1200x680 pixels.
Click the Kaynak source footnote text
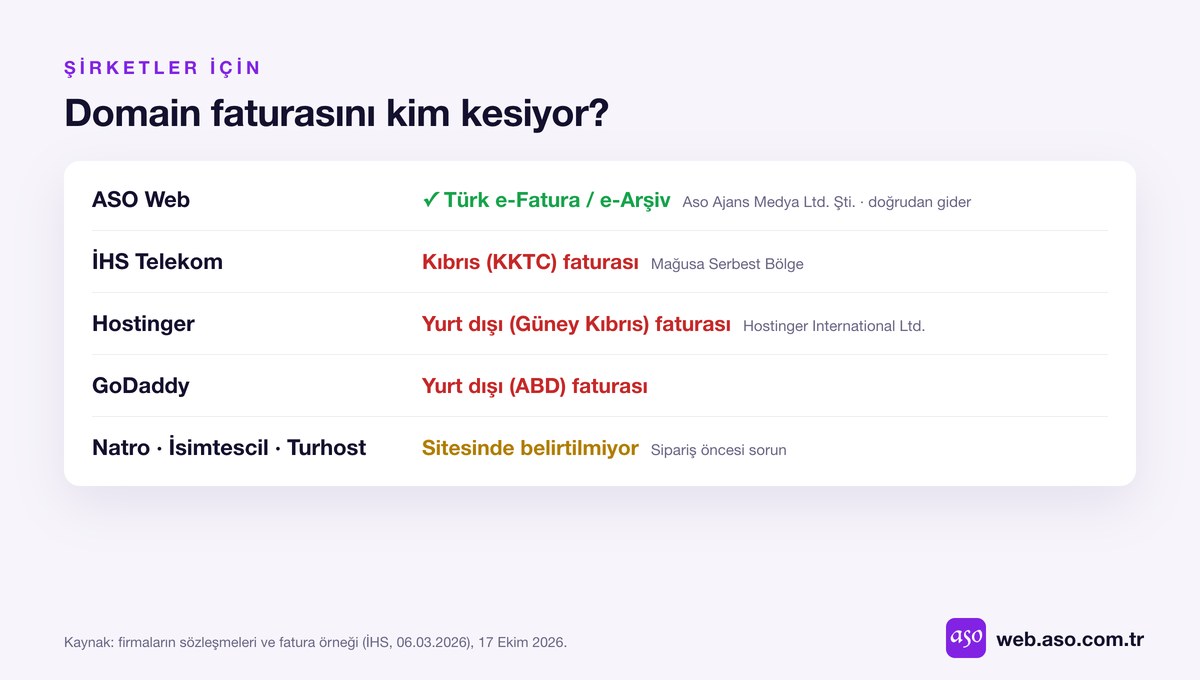pos(315,642)
